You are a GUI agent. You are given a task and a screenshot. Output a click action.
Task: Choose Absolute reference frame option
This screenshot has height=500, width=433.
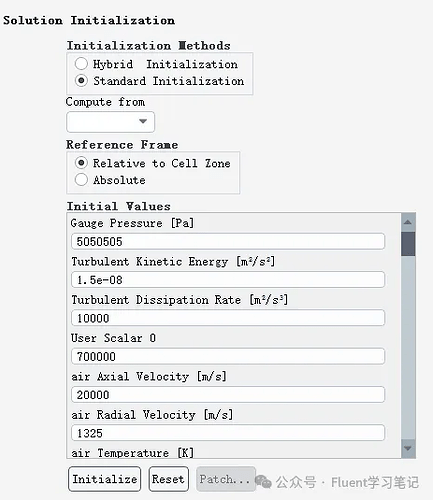(81, 180)
